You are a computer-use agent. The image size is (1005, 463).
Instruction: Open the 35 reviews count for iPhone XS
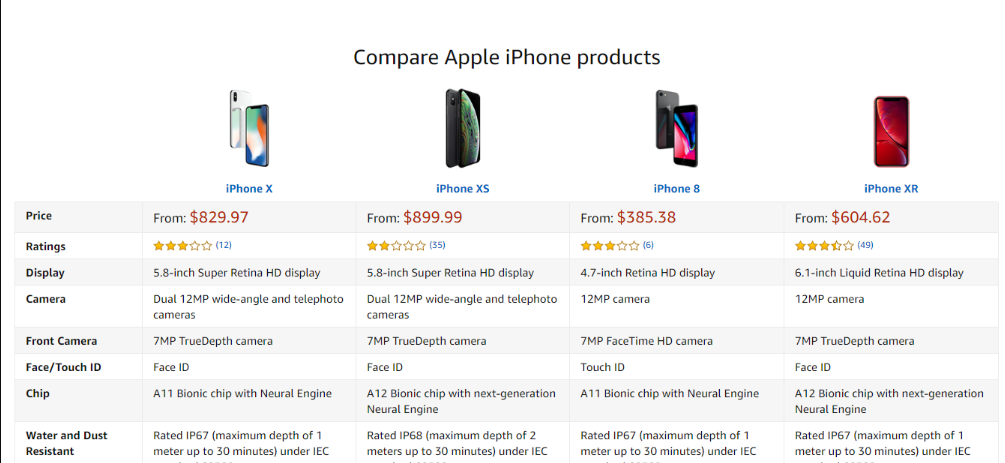click(x=437, y=245)
